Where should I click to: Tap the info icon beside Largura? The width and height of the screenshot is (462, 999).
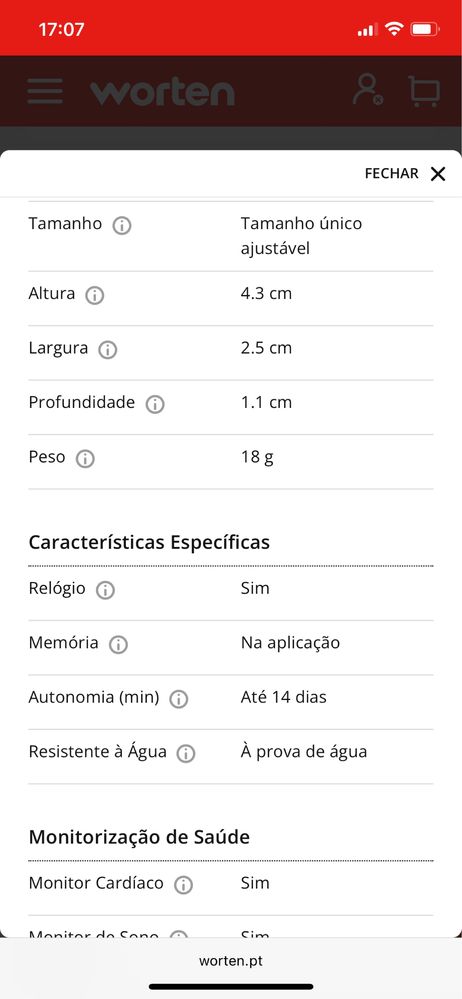coord(108,350)
